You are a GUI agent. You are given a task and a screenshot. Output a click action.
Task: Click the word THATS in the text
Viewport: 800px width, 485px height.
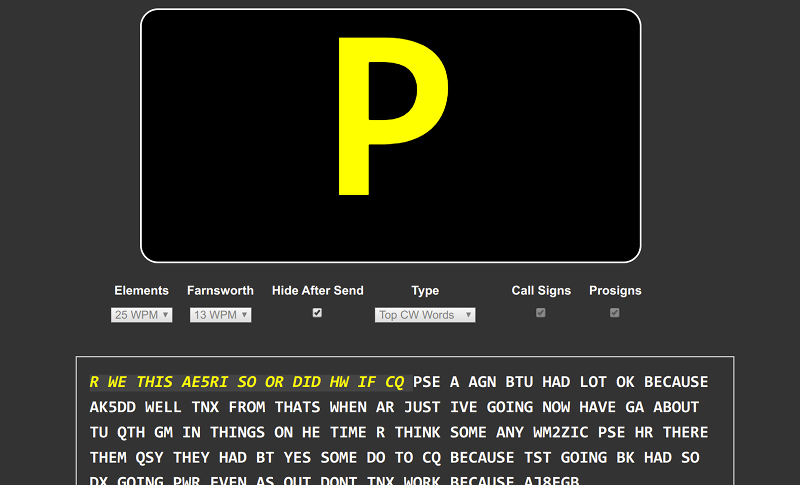(299, 407)
